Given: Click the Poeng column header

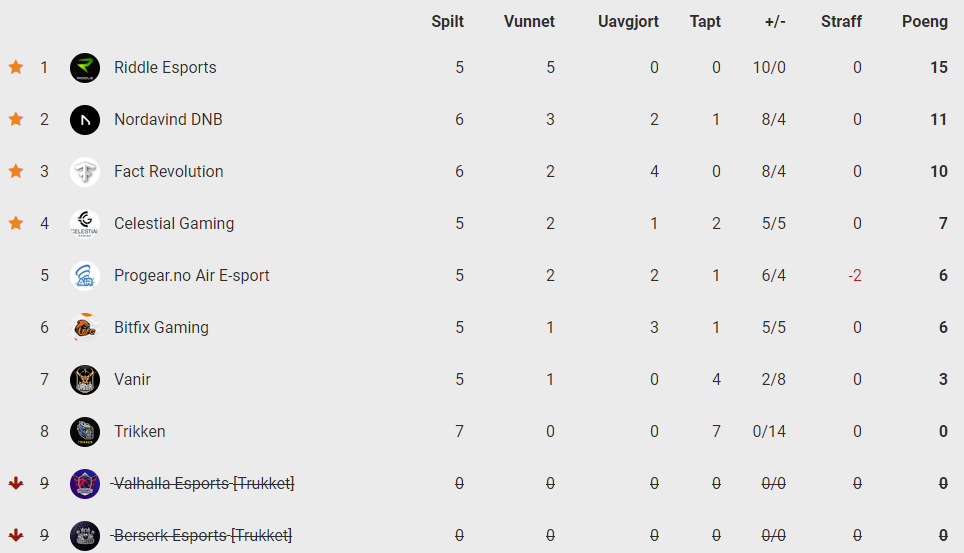Looking at the screenshot, I should point(925,22).
